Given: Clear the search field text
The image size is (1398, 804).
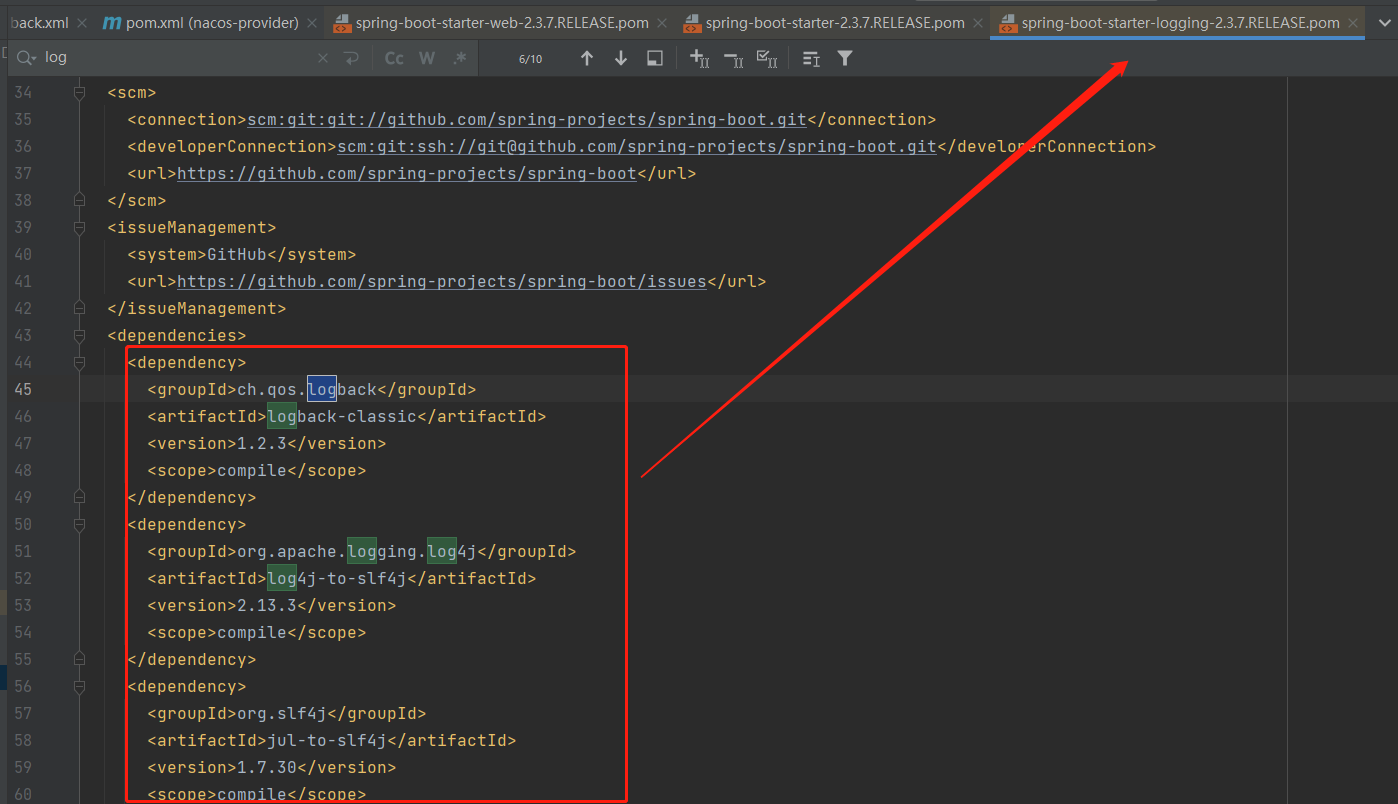Looking at the screenshot, I should (x=323, y=59).
